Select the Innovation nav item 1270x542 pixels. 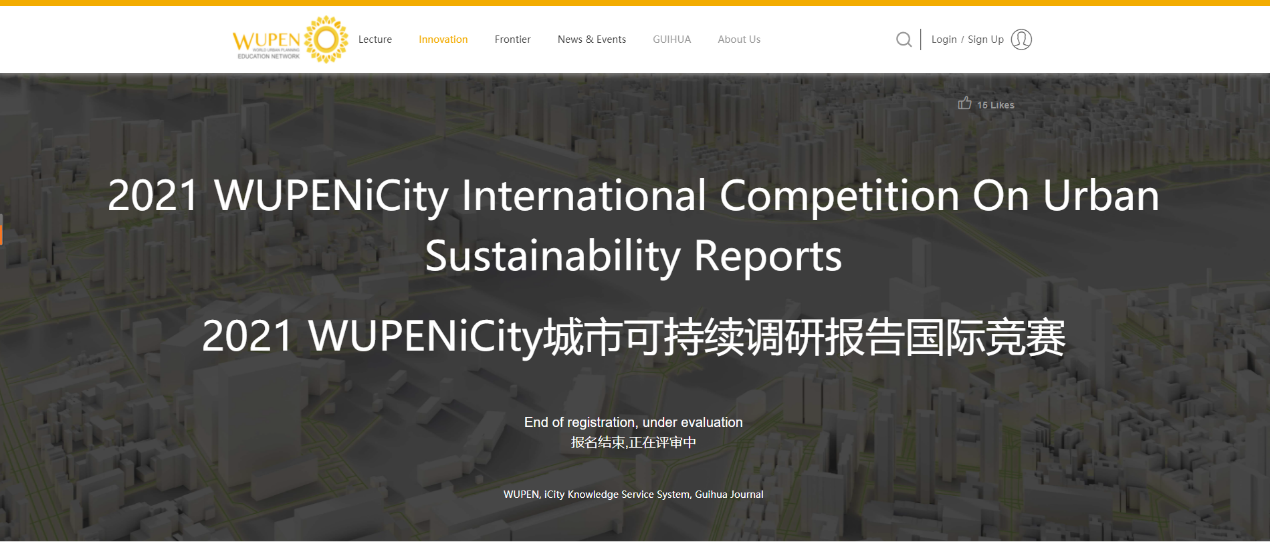tap(443, 40)
